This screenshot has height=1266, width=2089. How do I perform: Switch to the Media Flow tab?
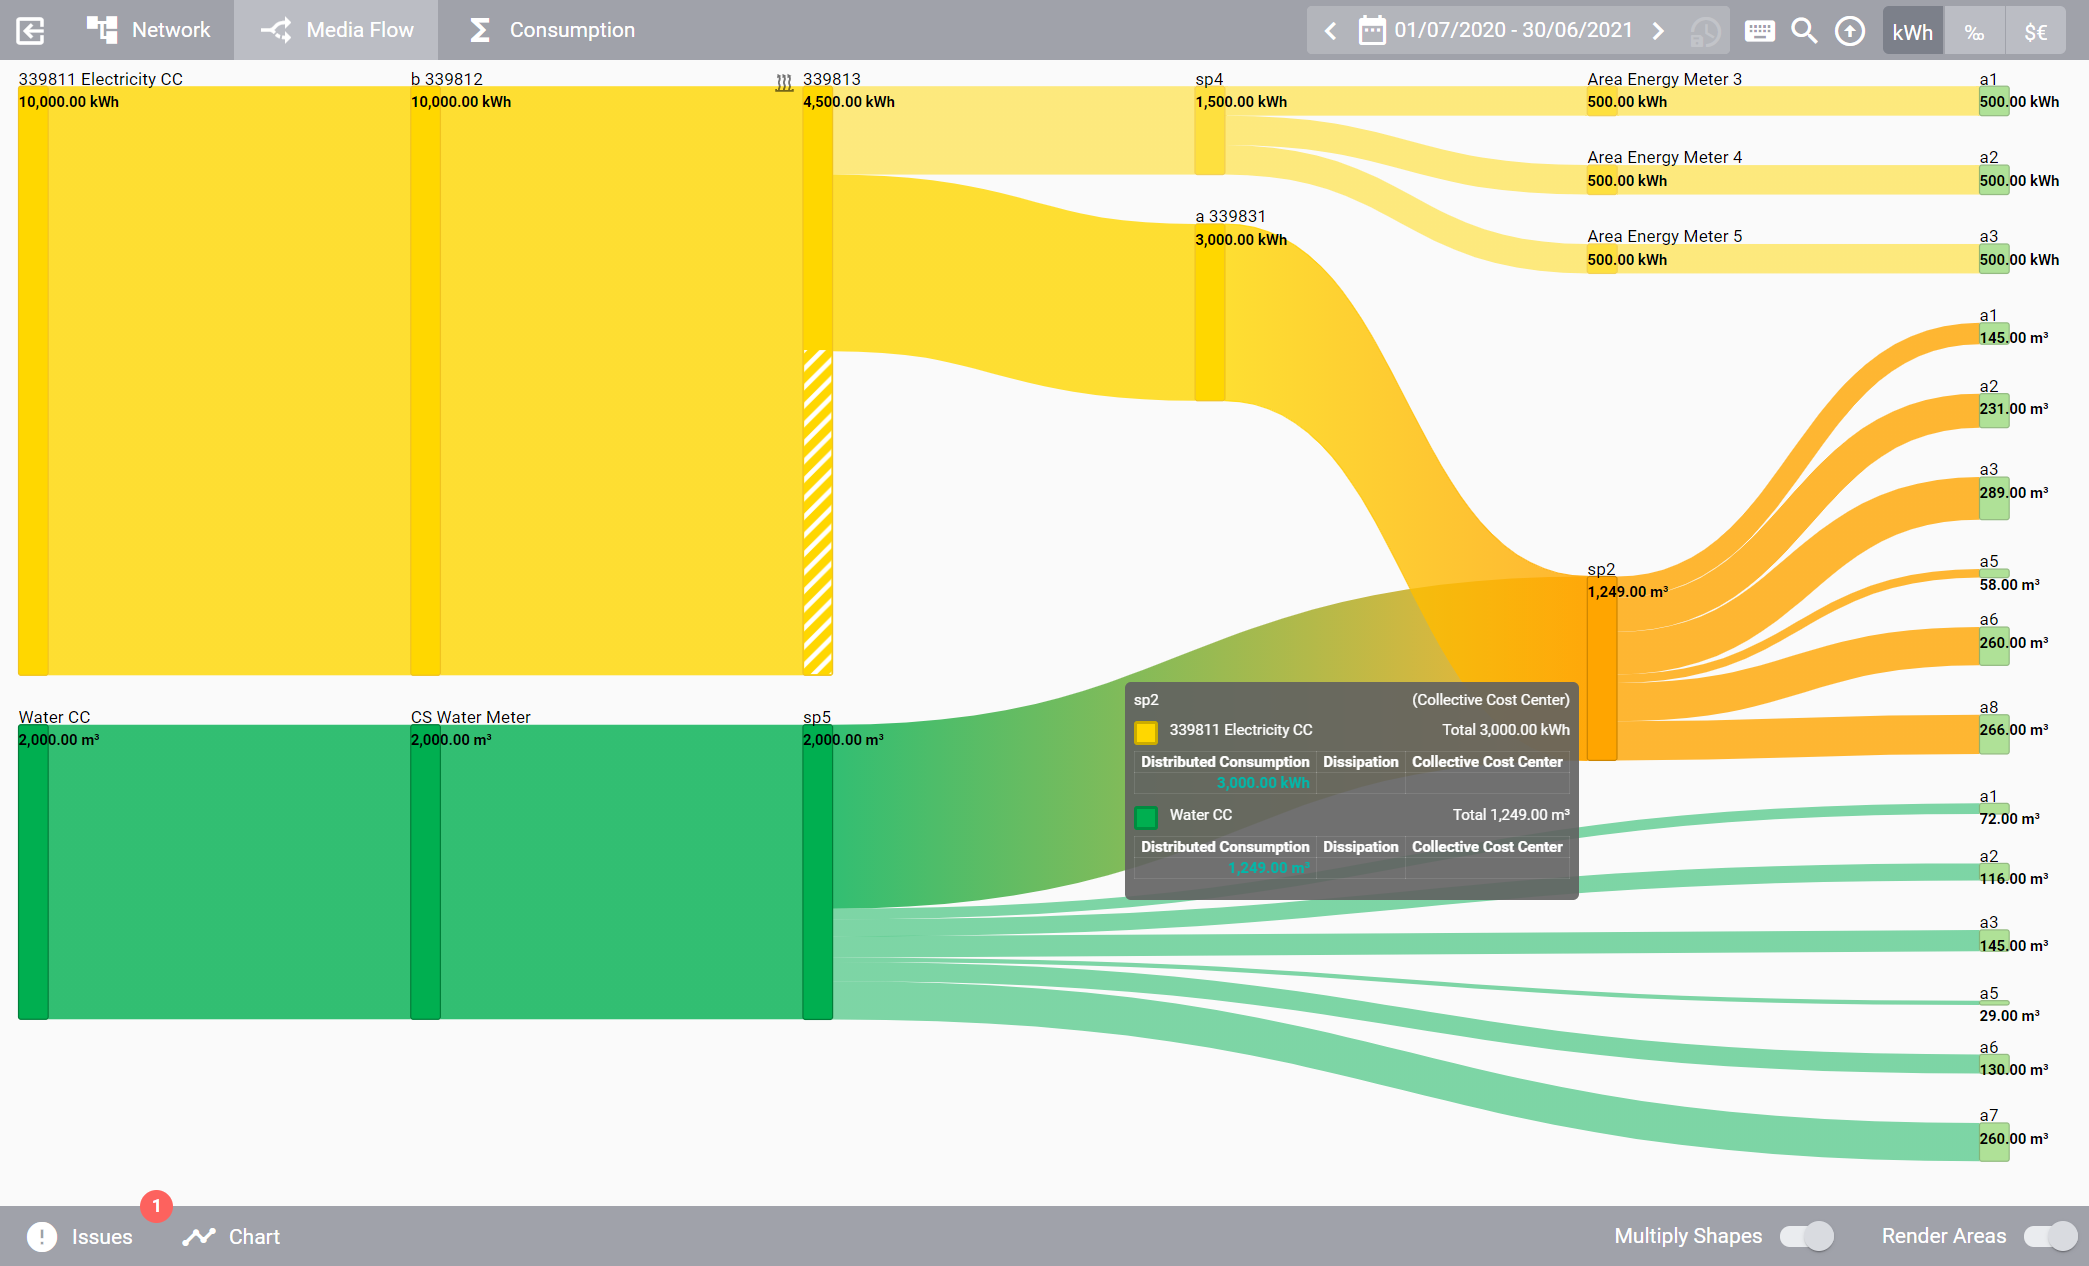pos(337,30)
